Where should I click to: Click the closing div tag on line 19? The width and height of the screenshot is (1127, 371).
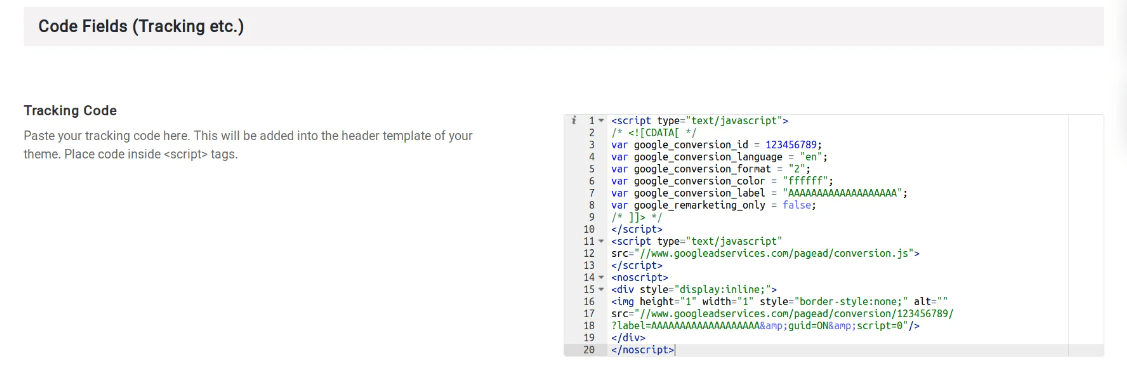coord(628,338)
